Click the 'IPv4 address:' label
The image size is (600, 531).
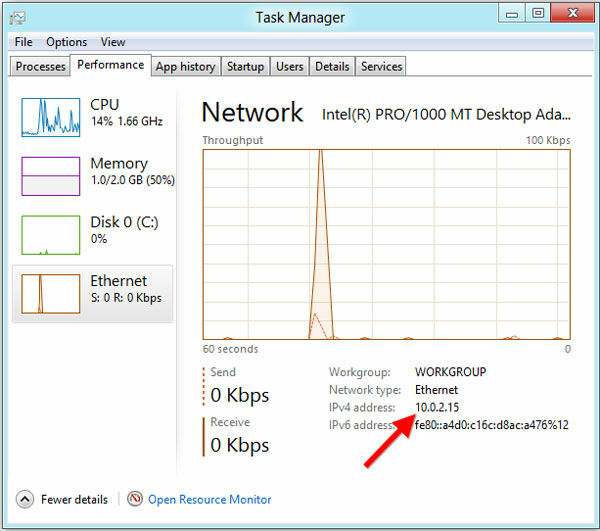tap(362, 407)
